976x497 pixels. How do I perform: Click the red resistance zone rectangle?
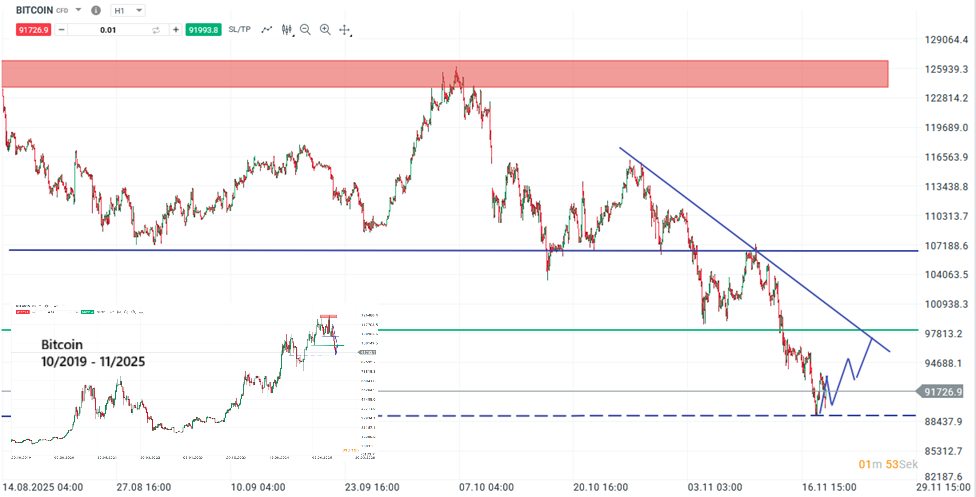coord(444,73)
